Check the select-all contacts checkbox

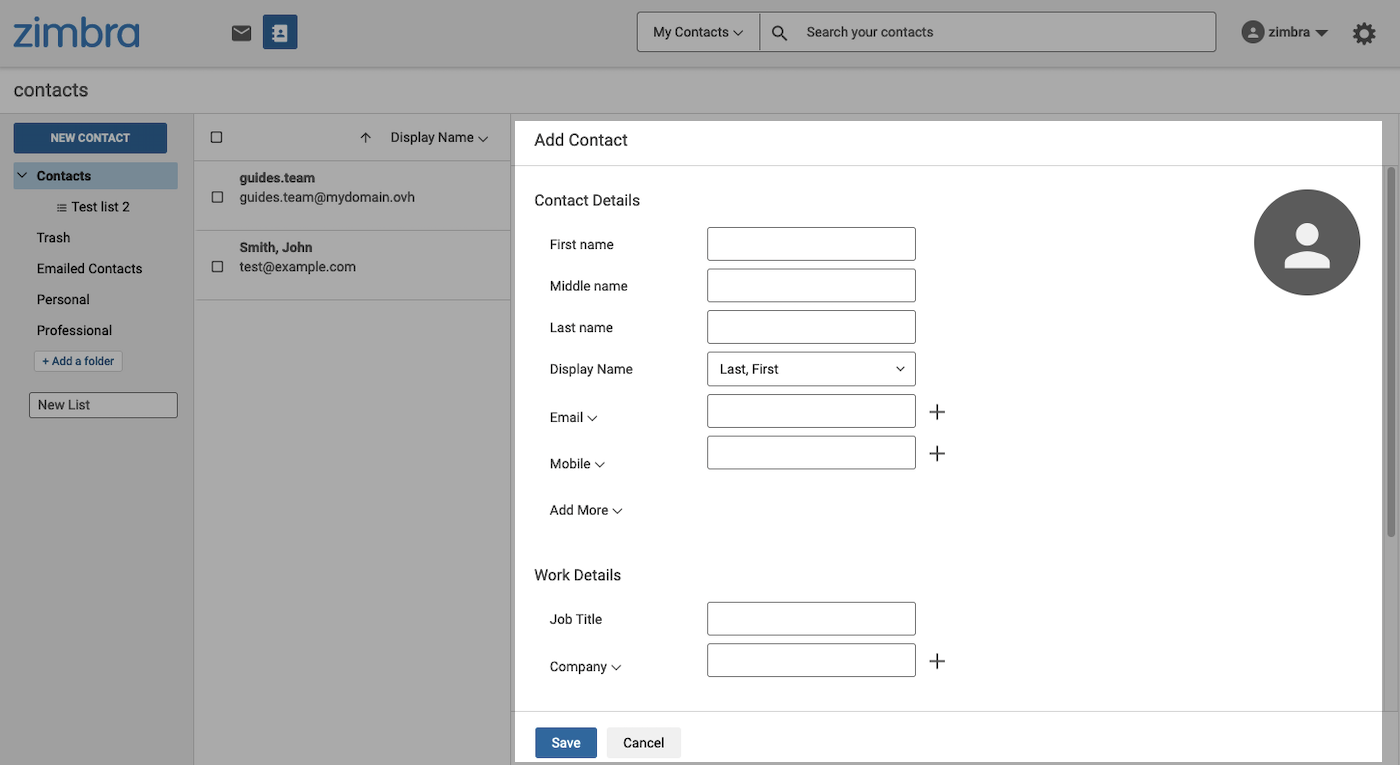(216, 137)
